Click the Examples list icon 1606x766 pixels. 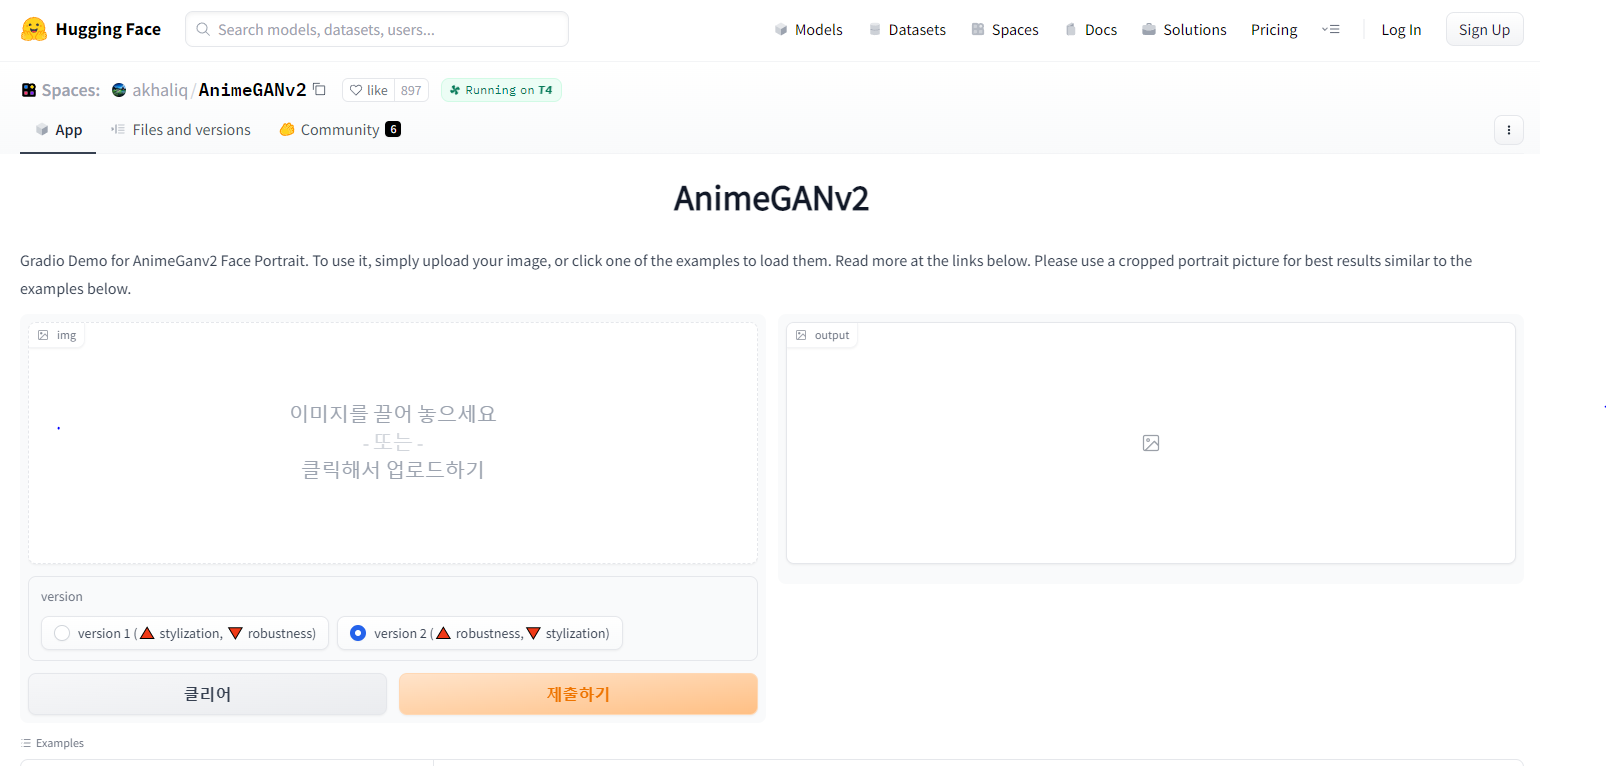[26, 743]
